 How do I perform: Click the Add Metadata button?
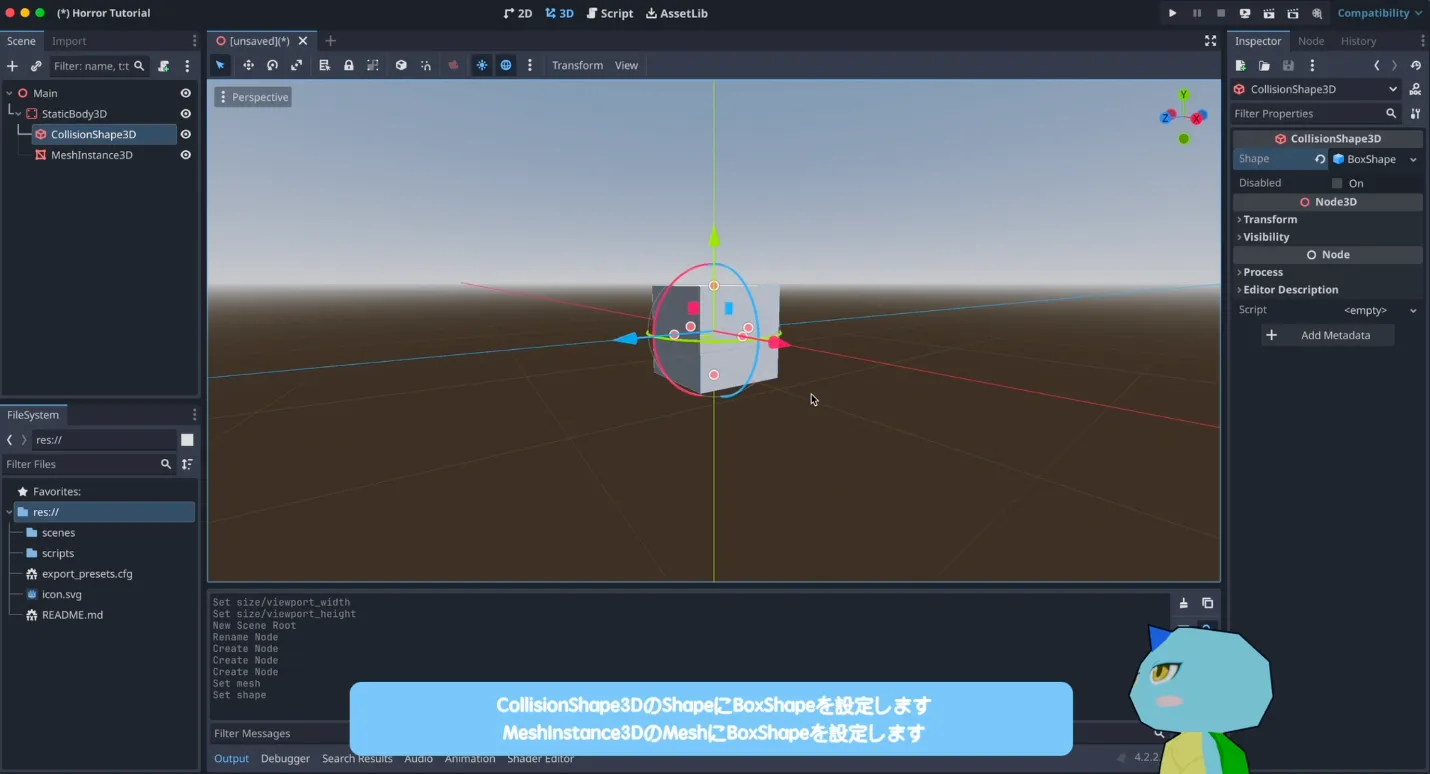coord(1327,335)
